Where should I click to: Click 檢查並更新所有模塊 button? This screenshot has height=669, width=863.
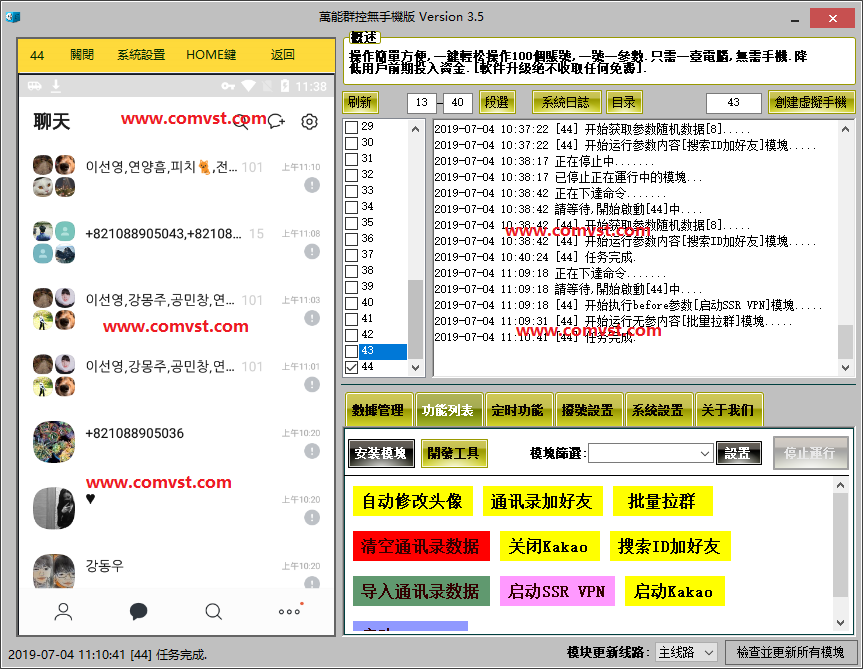click(x=790, y=652)
